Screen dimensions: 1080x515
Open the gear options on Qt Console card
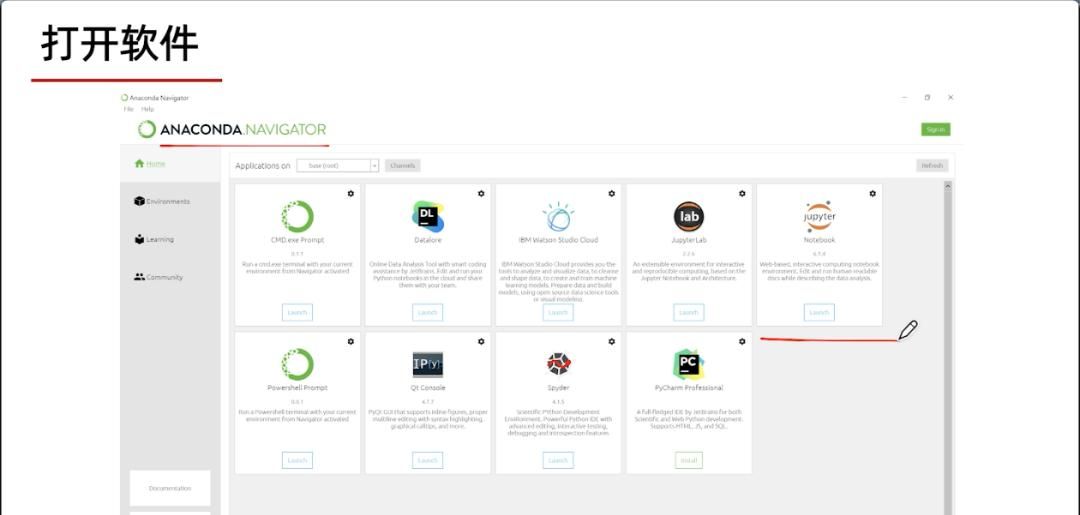[x=481, y=341]
